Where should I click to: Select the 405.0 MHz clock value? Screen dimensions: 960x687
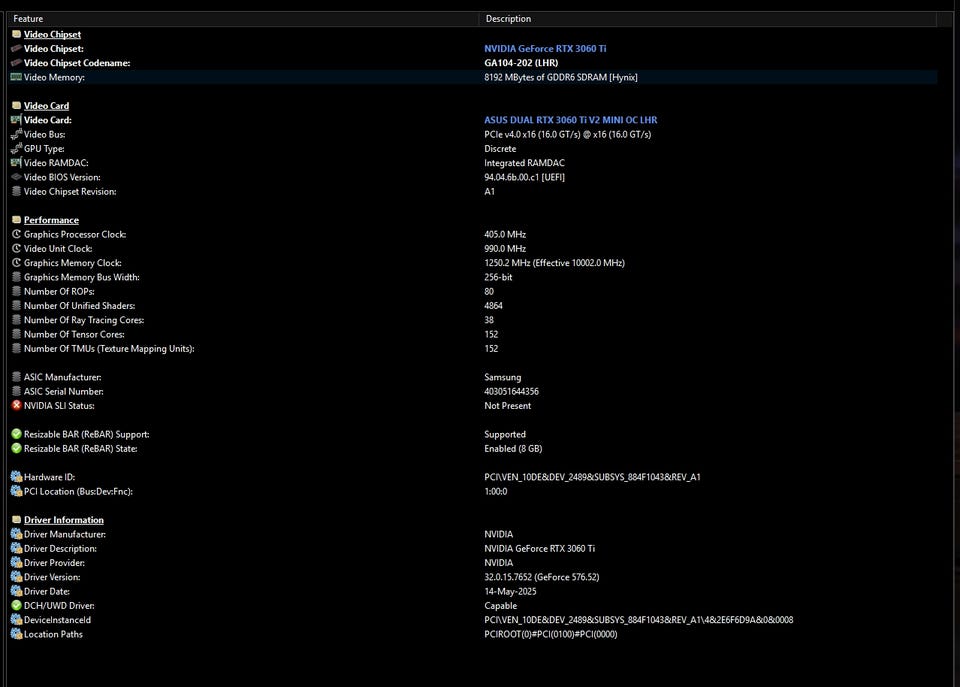[505, 234]
